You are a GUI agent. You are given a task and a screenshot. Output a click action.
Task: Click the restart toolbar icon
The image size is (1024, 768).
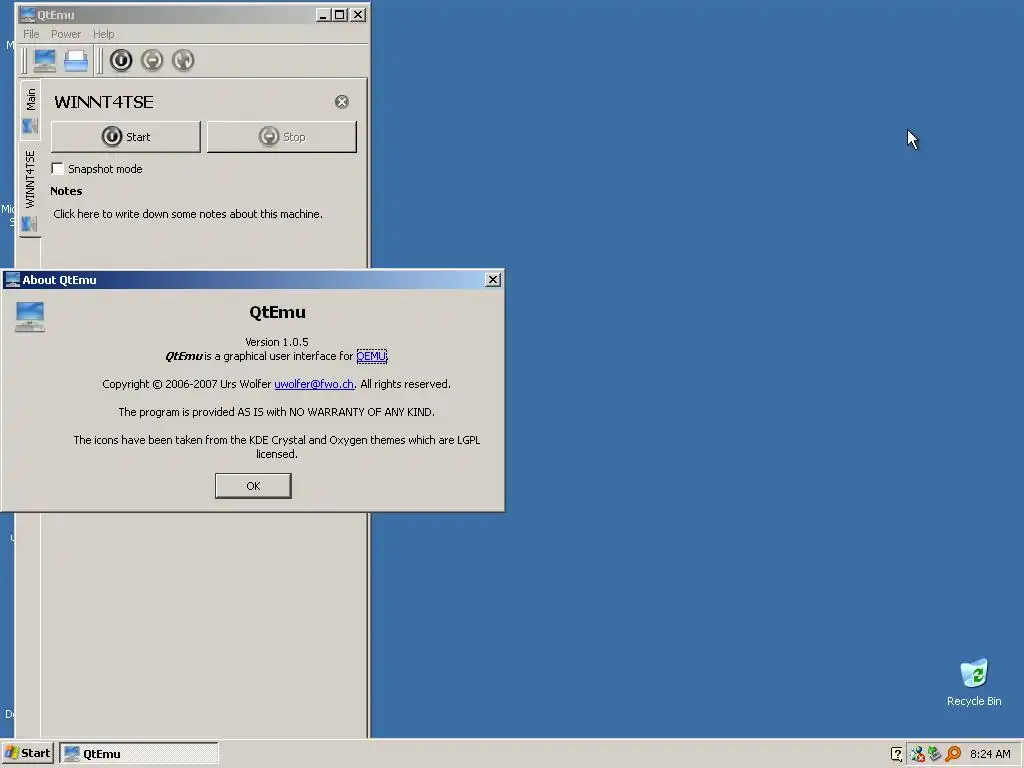[183, 61]
